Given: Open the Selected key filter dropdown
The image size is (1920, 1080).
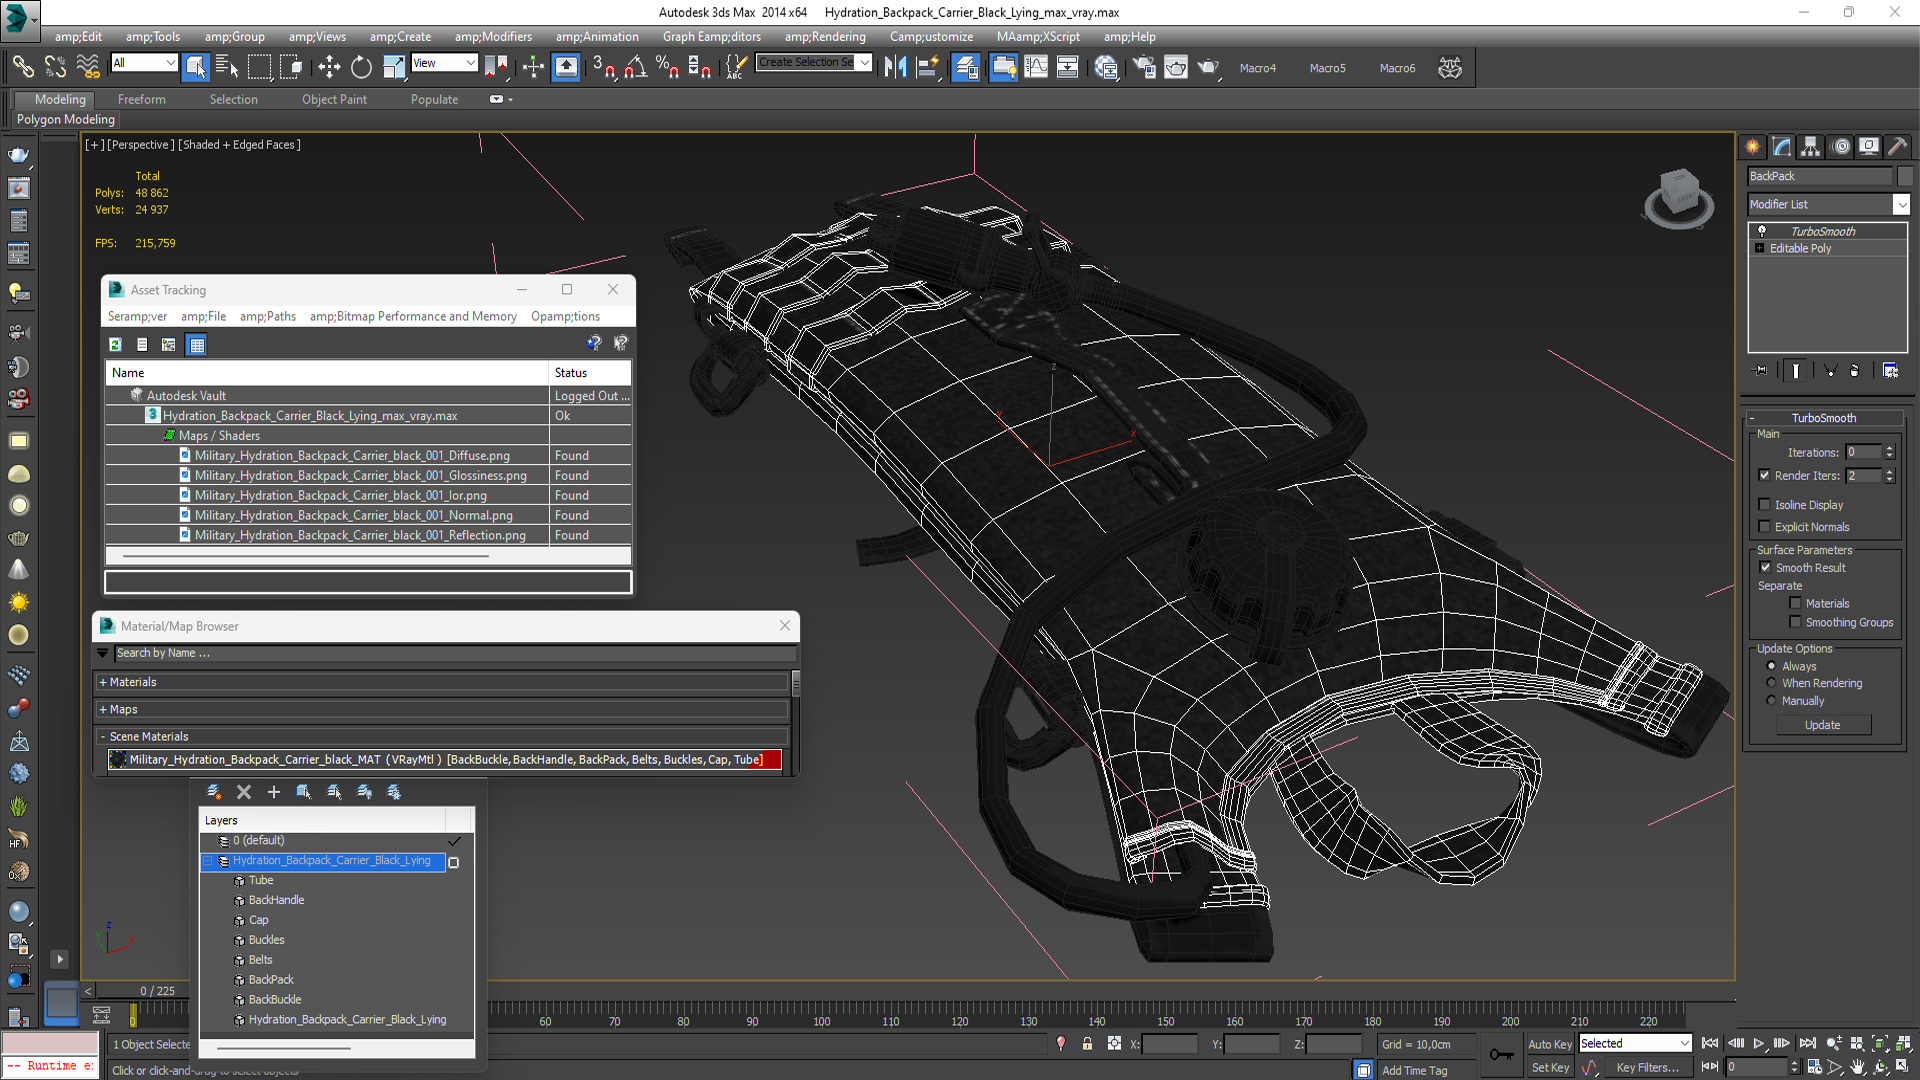Looking at the screenshot, I should click(x=1635, y=1043).
